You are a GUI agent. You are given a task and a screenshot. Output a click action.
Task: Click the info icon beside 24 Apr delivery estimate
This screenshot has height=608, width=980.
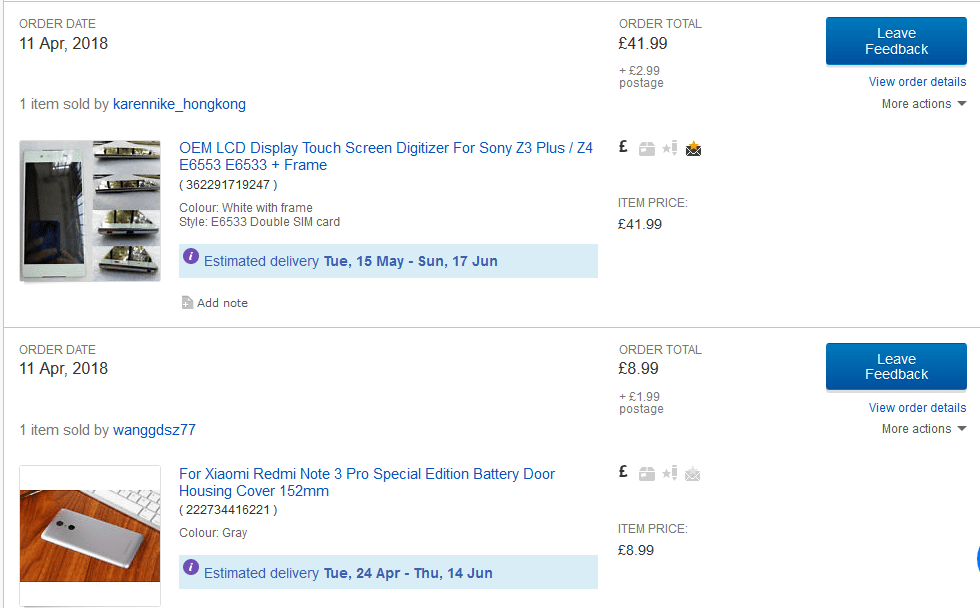point(191,571)
